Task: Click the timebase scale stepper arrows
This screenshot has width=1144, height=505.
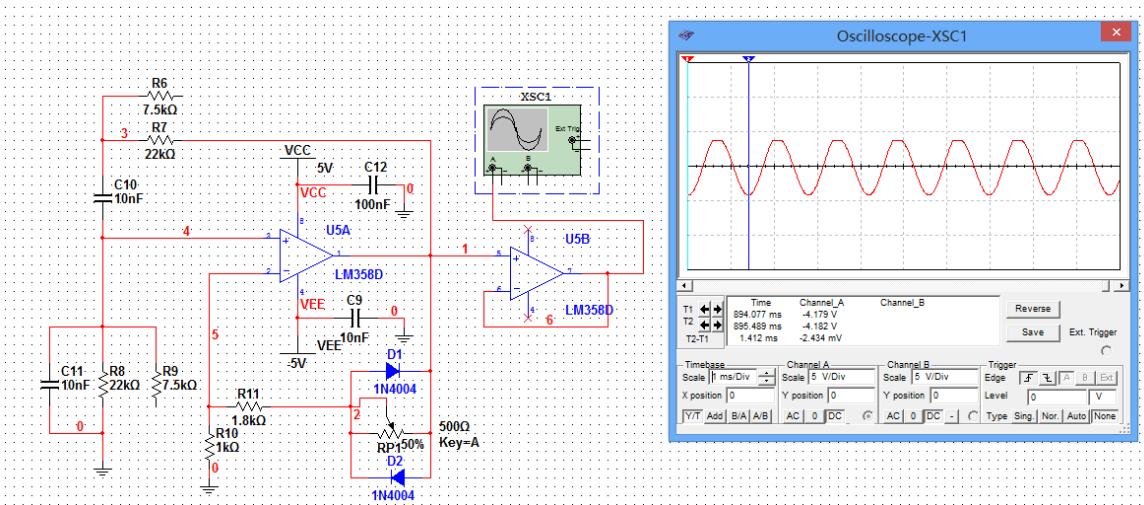Action: tap(768, 378)
